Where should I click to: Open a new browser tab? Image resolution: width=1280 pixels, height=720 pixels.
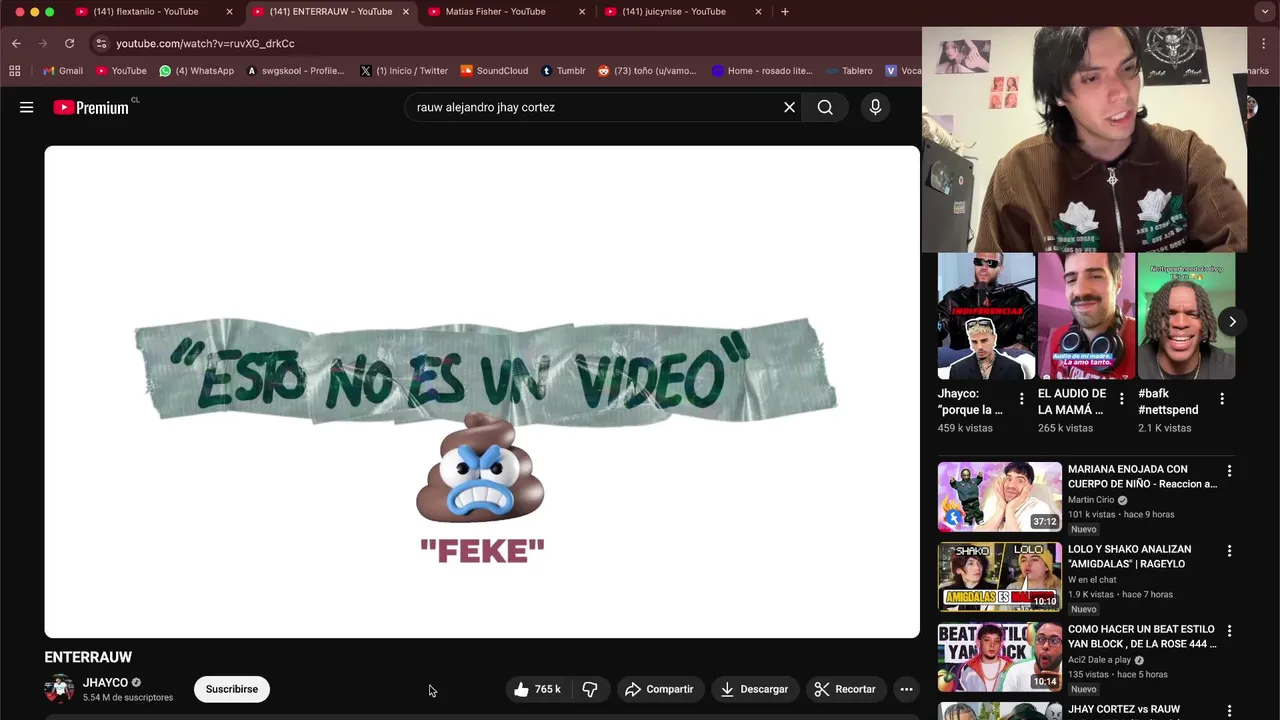[785, 12]
